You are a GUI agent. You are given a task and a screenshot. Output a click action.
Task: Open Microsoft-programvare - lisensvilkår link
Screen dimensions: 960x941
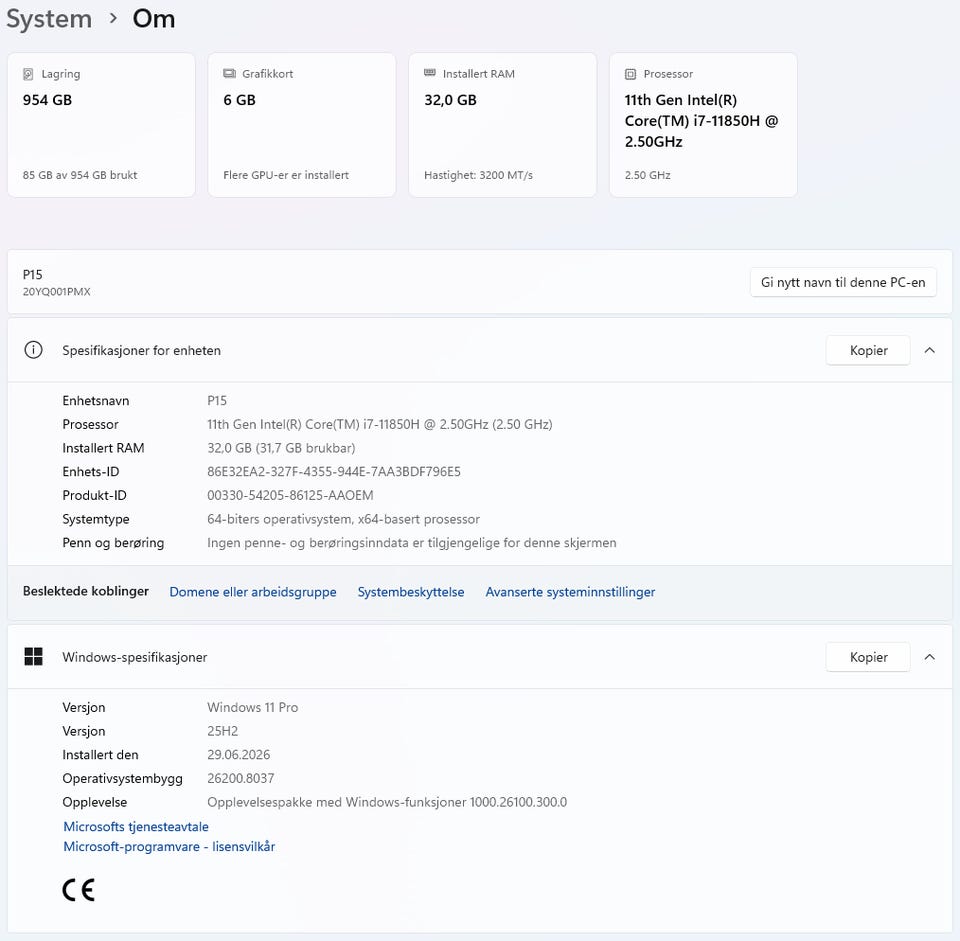[x=169, y=847]
